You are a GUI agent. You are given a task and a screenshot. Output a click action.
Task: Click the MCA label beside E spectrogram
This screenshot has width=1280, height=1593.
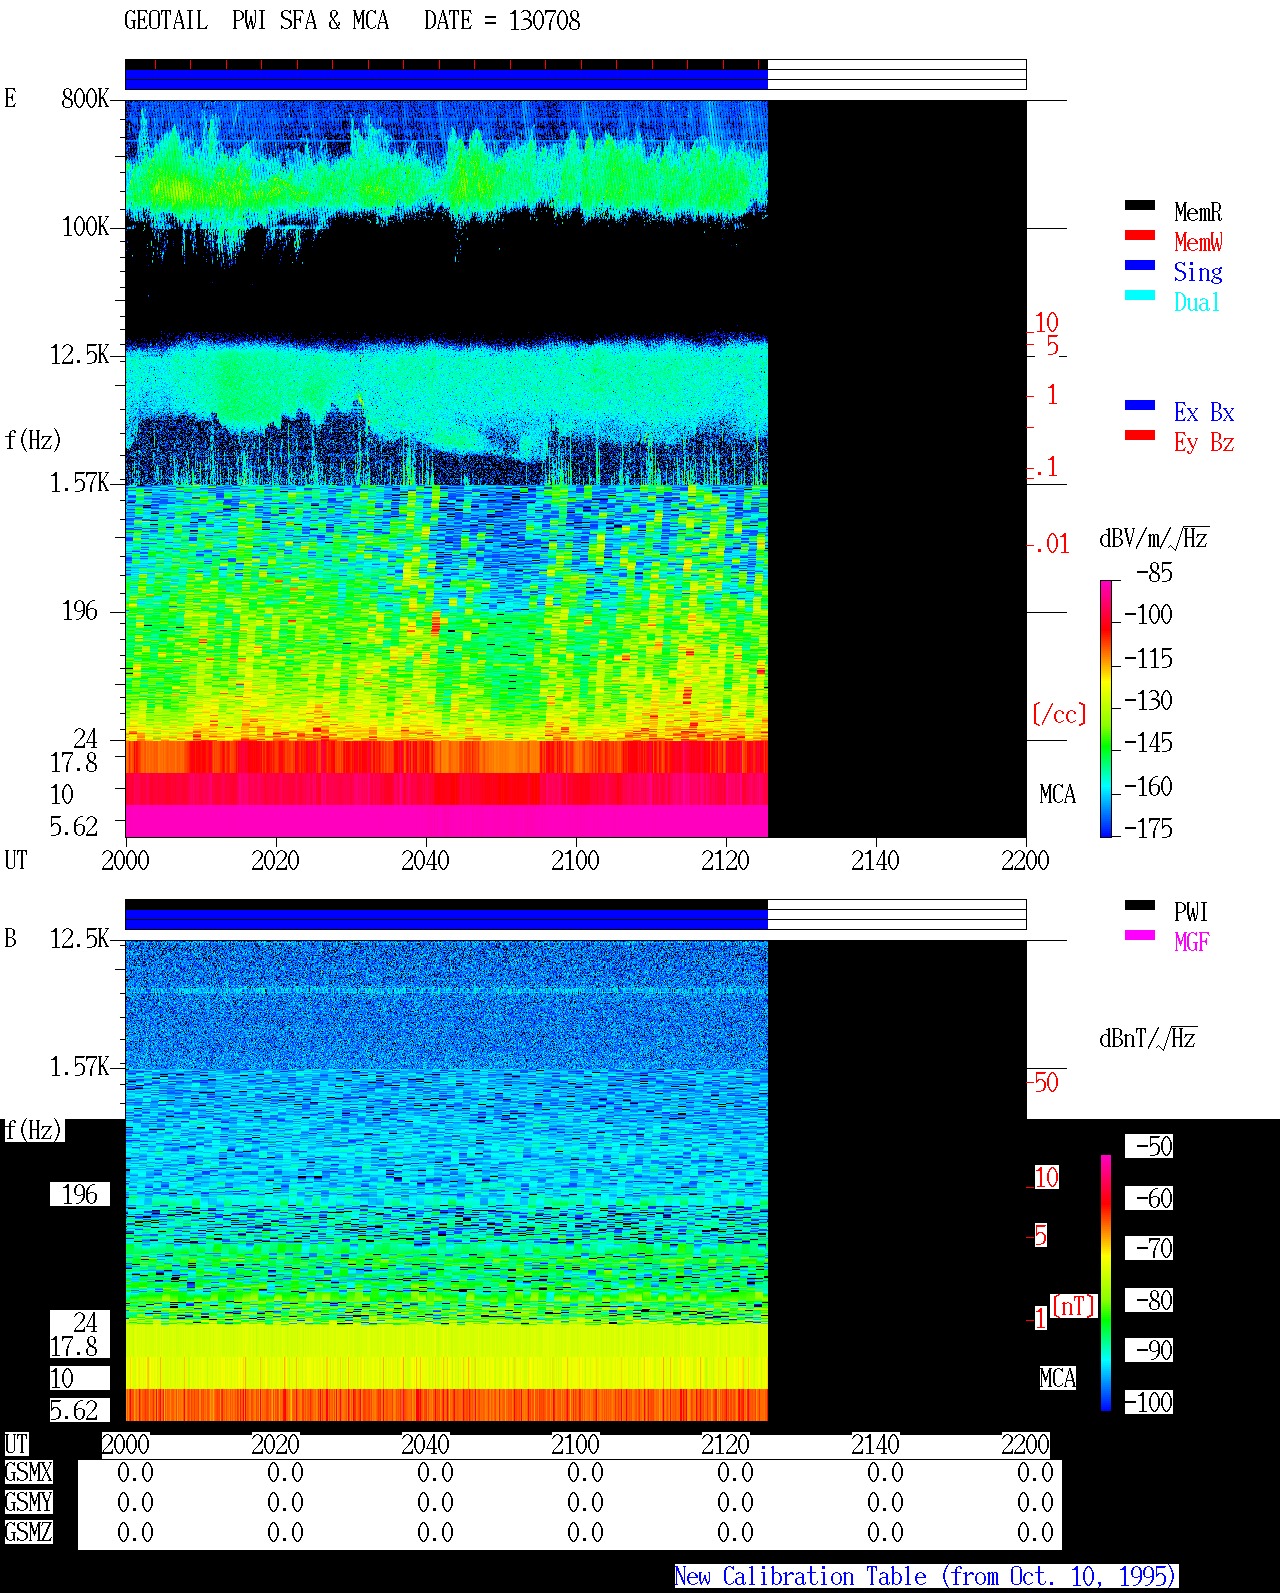coord(1057,794)
